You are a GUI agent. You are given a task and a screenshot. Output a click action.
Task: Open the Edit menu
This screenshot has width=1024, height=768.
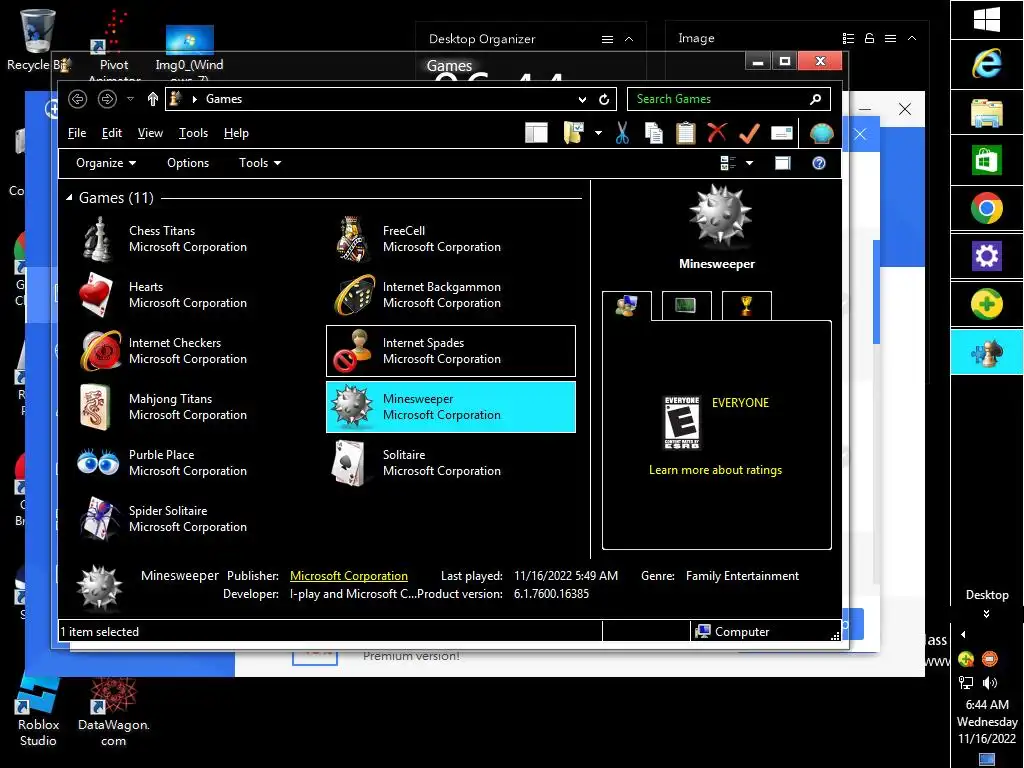pos(112,133)
